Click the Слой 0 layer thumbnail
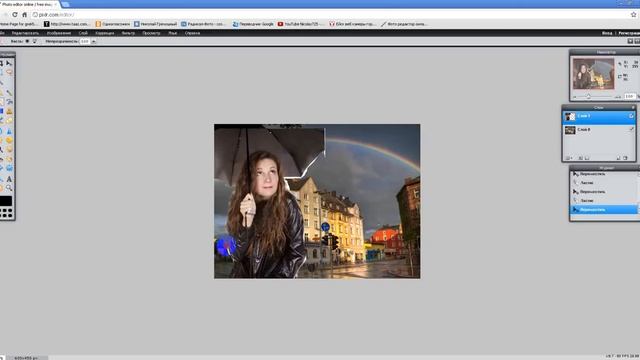640x360 pixels. (570, 130)
